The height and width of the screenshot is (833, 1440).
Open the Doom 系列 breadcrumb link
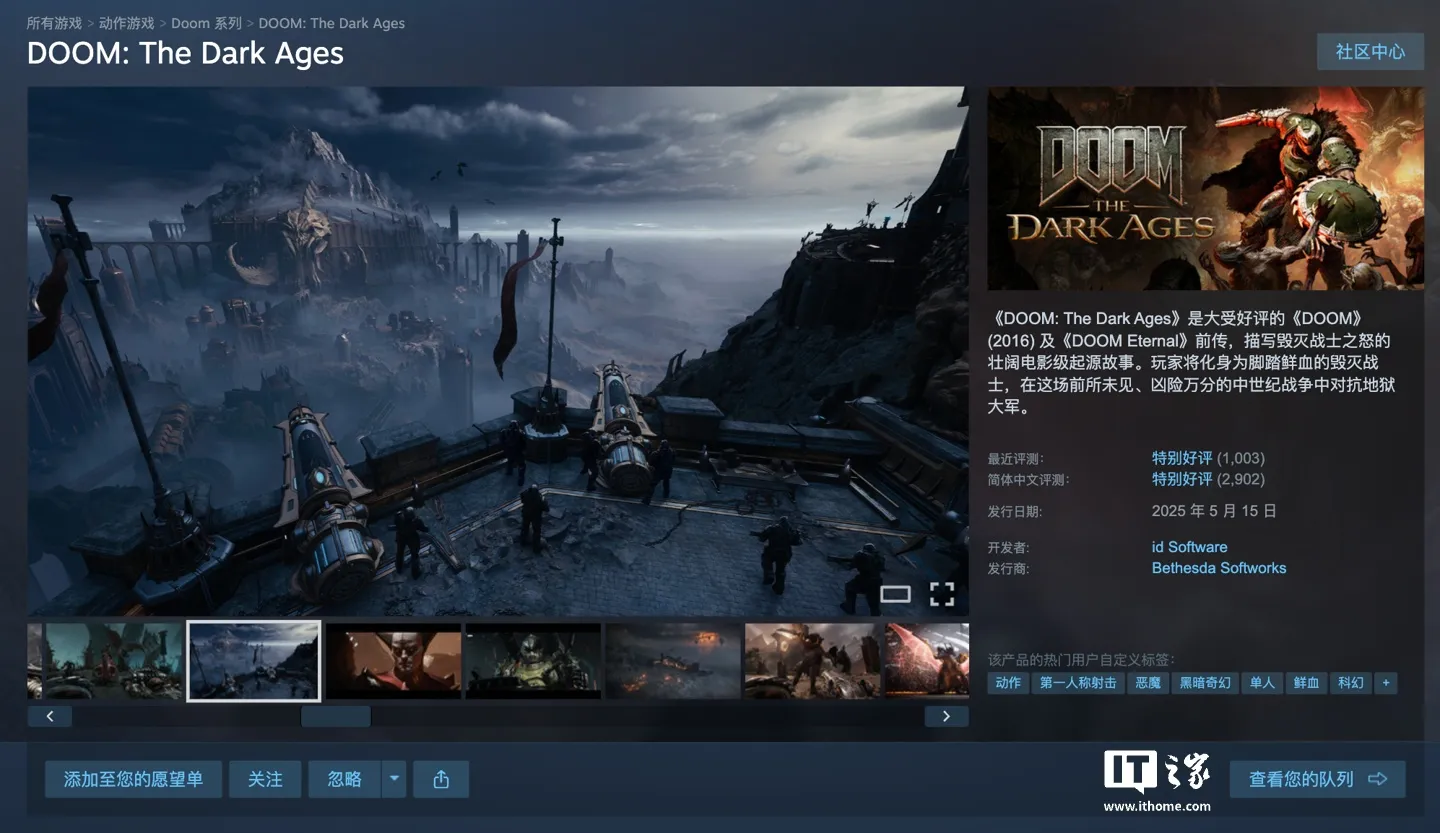[x=206, y=23]
